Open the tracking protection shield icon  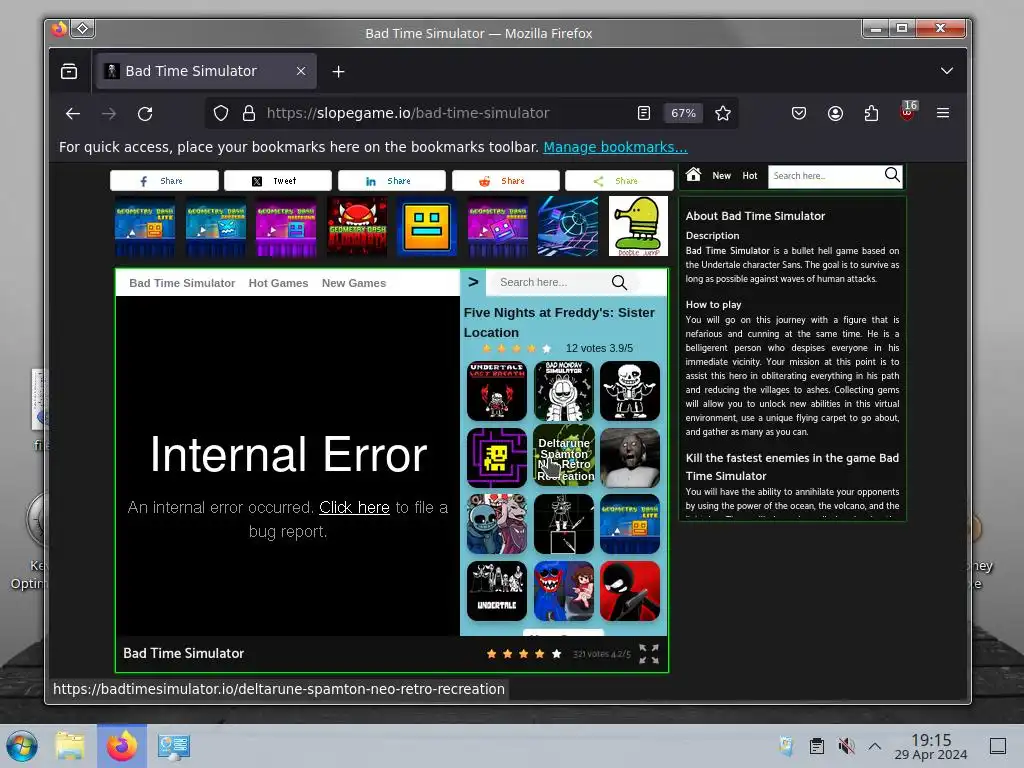(221, 114)
